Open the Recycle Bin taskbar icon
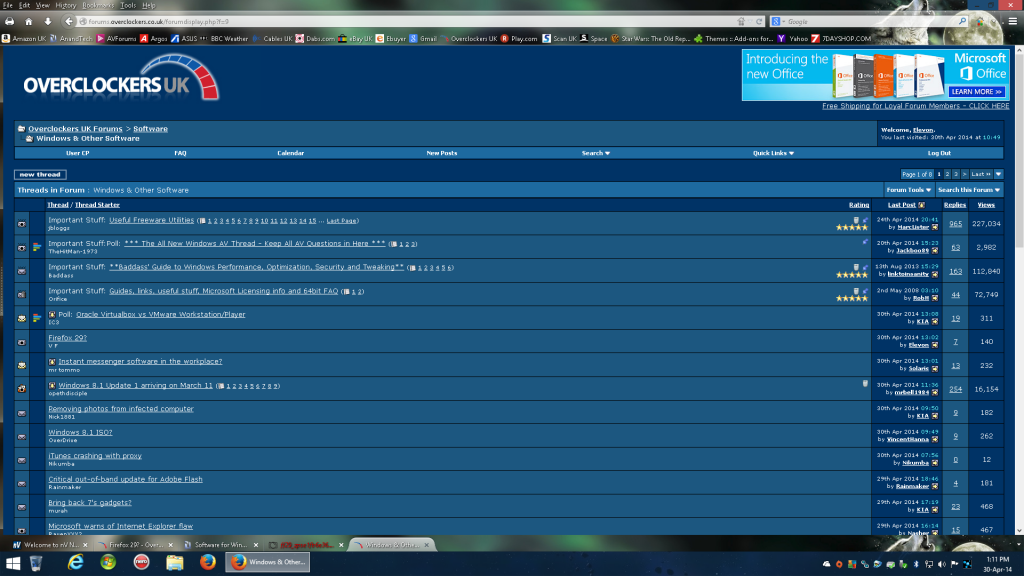The width and height of the screenshot is (1024, 576). pos(36,562)
